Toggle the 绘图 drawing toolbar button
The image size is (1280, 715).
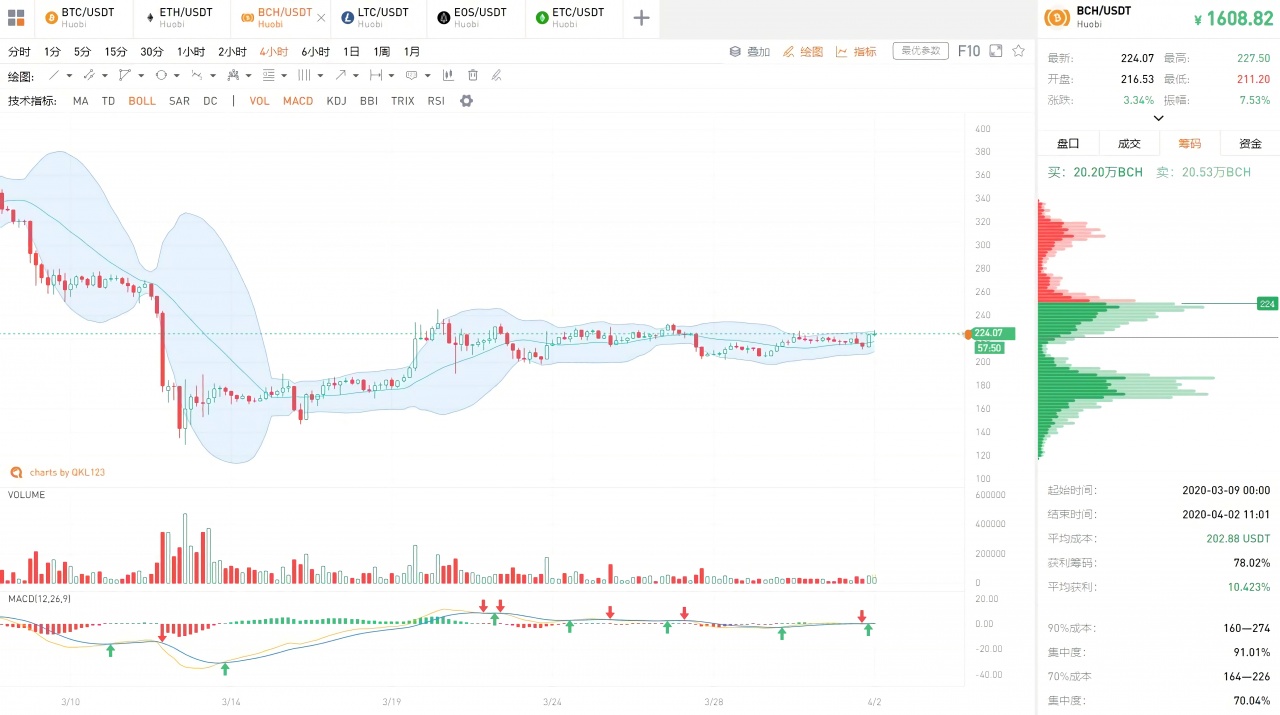point(802,51)
